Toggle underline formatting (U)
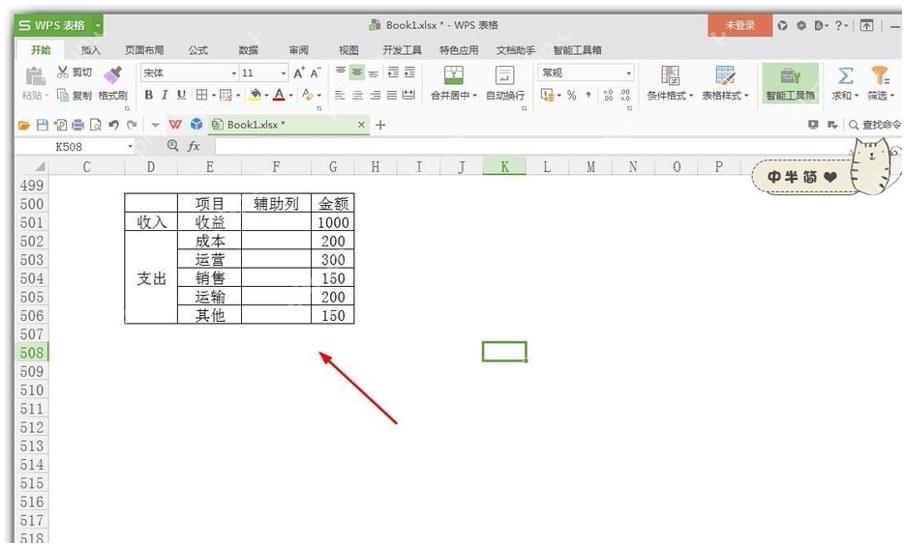904x545 pixels. coord(181,95)
